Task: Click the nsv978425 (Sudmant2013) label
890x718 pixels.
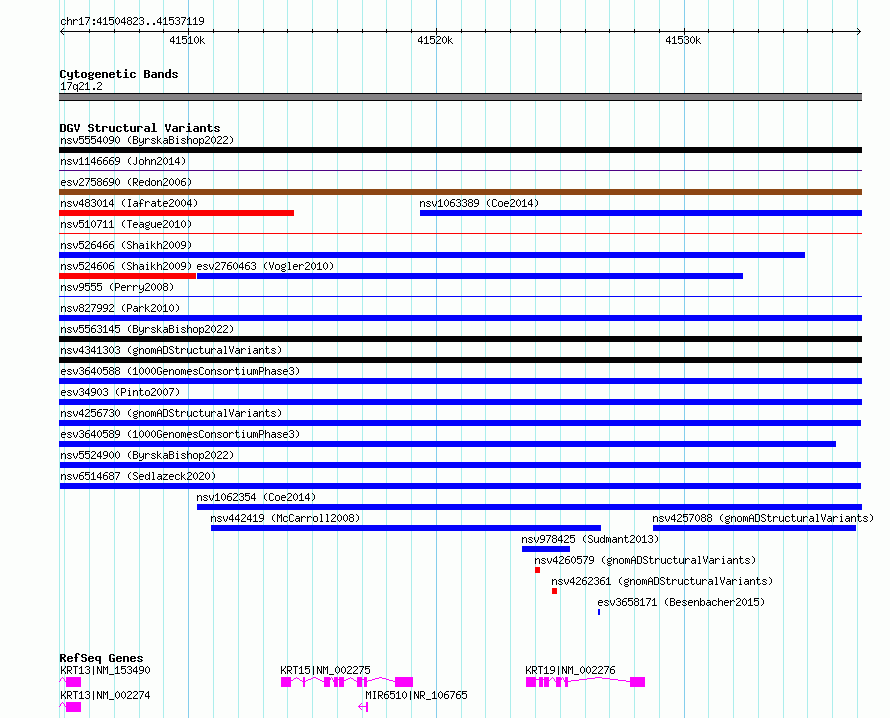Action: [590, 539]
